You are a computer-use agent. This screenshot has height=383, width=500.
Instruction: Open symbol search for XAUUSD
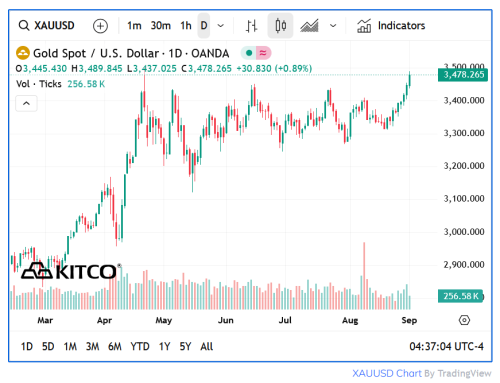coord(47,26)
